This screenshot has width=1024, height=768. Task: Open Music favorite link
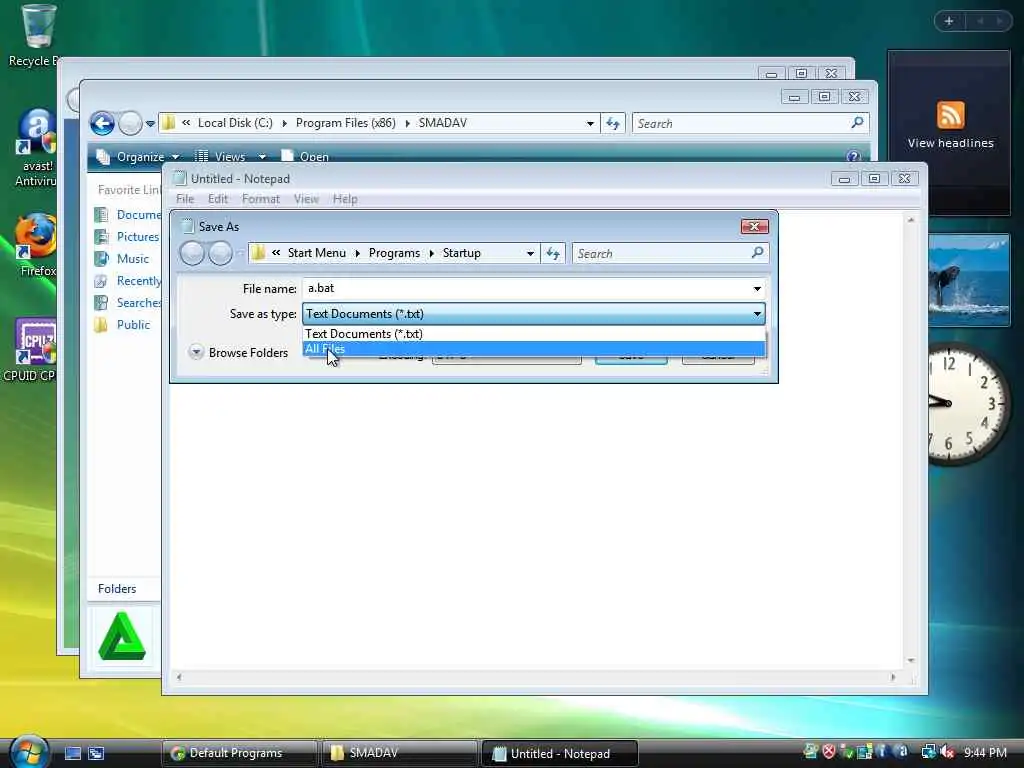point(122,259)
